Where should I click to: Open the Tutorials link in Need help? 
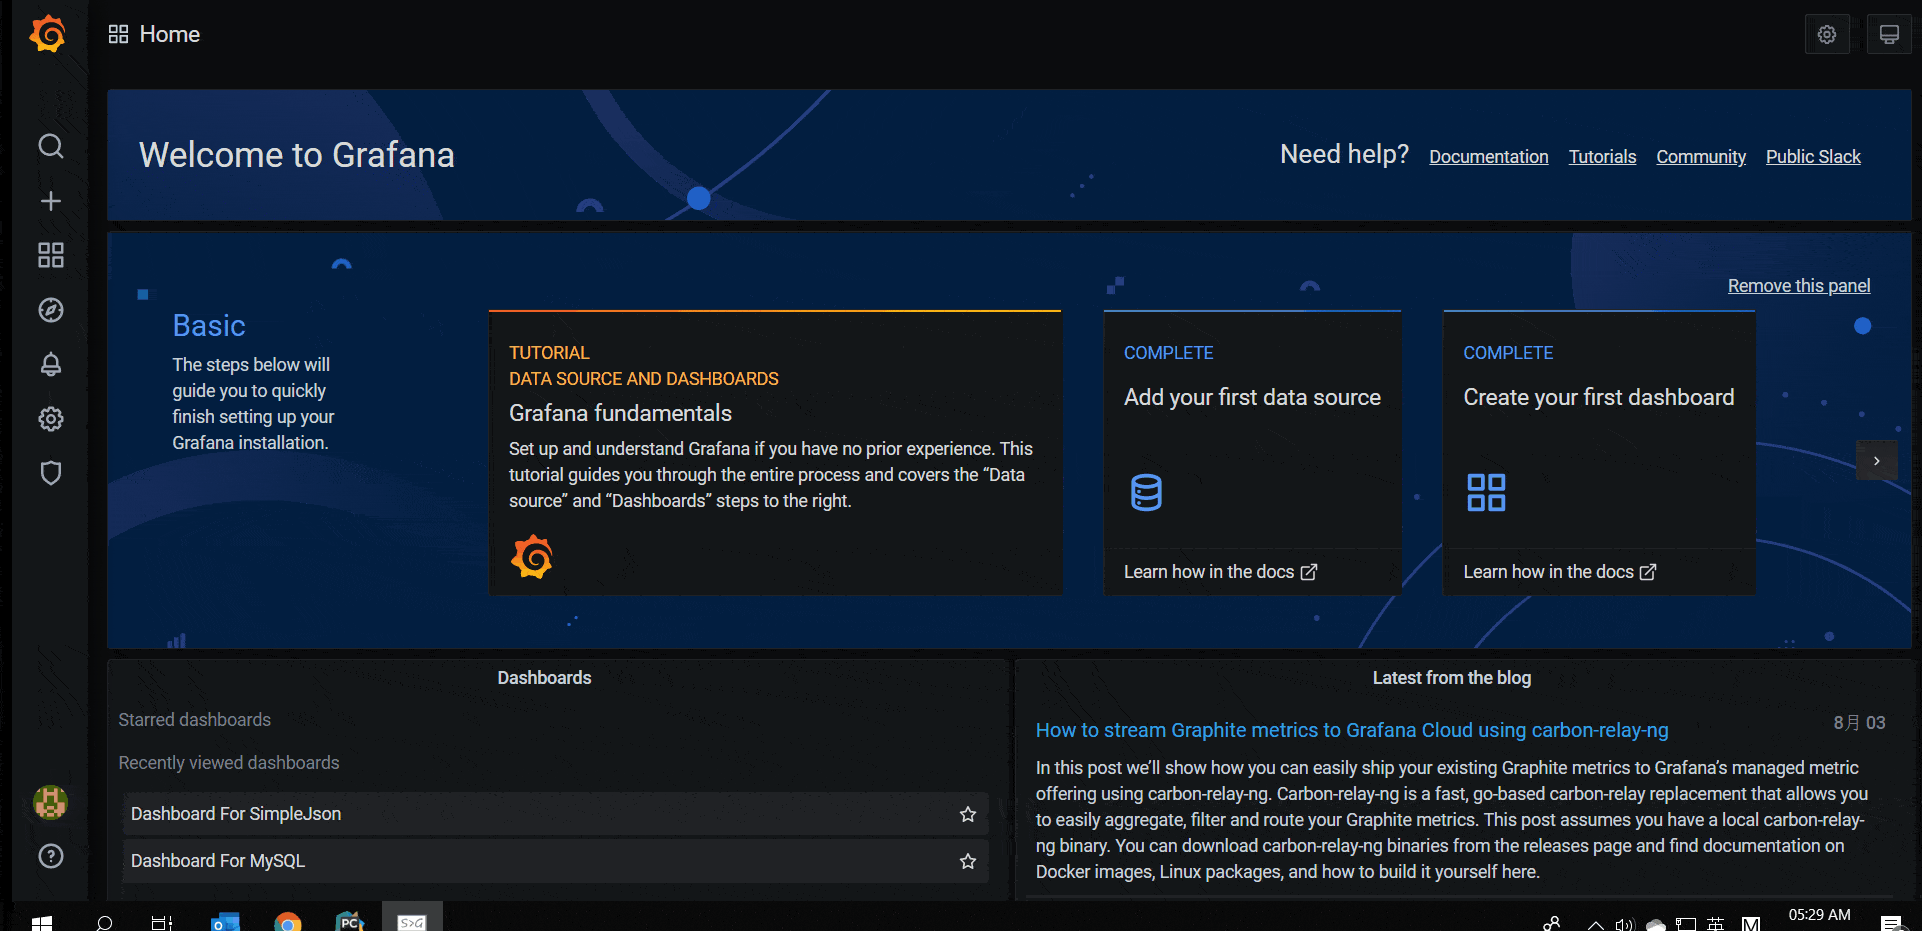(x=1601, y=156)
